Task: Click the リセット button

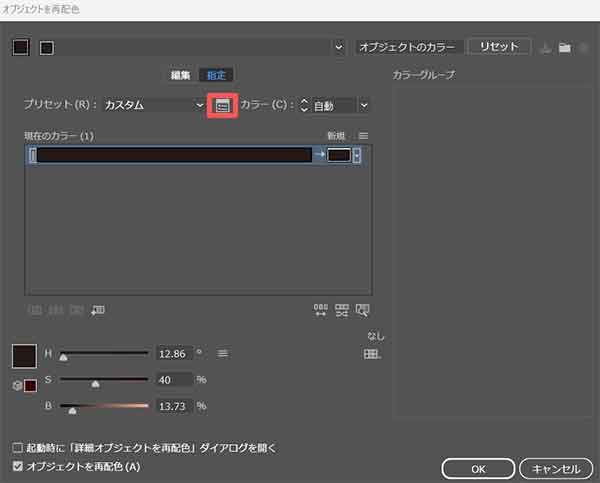Action: (x=499, y=47)
